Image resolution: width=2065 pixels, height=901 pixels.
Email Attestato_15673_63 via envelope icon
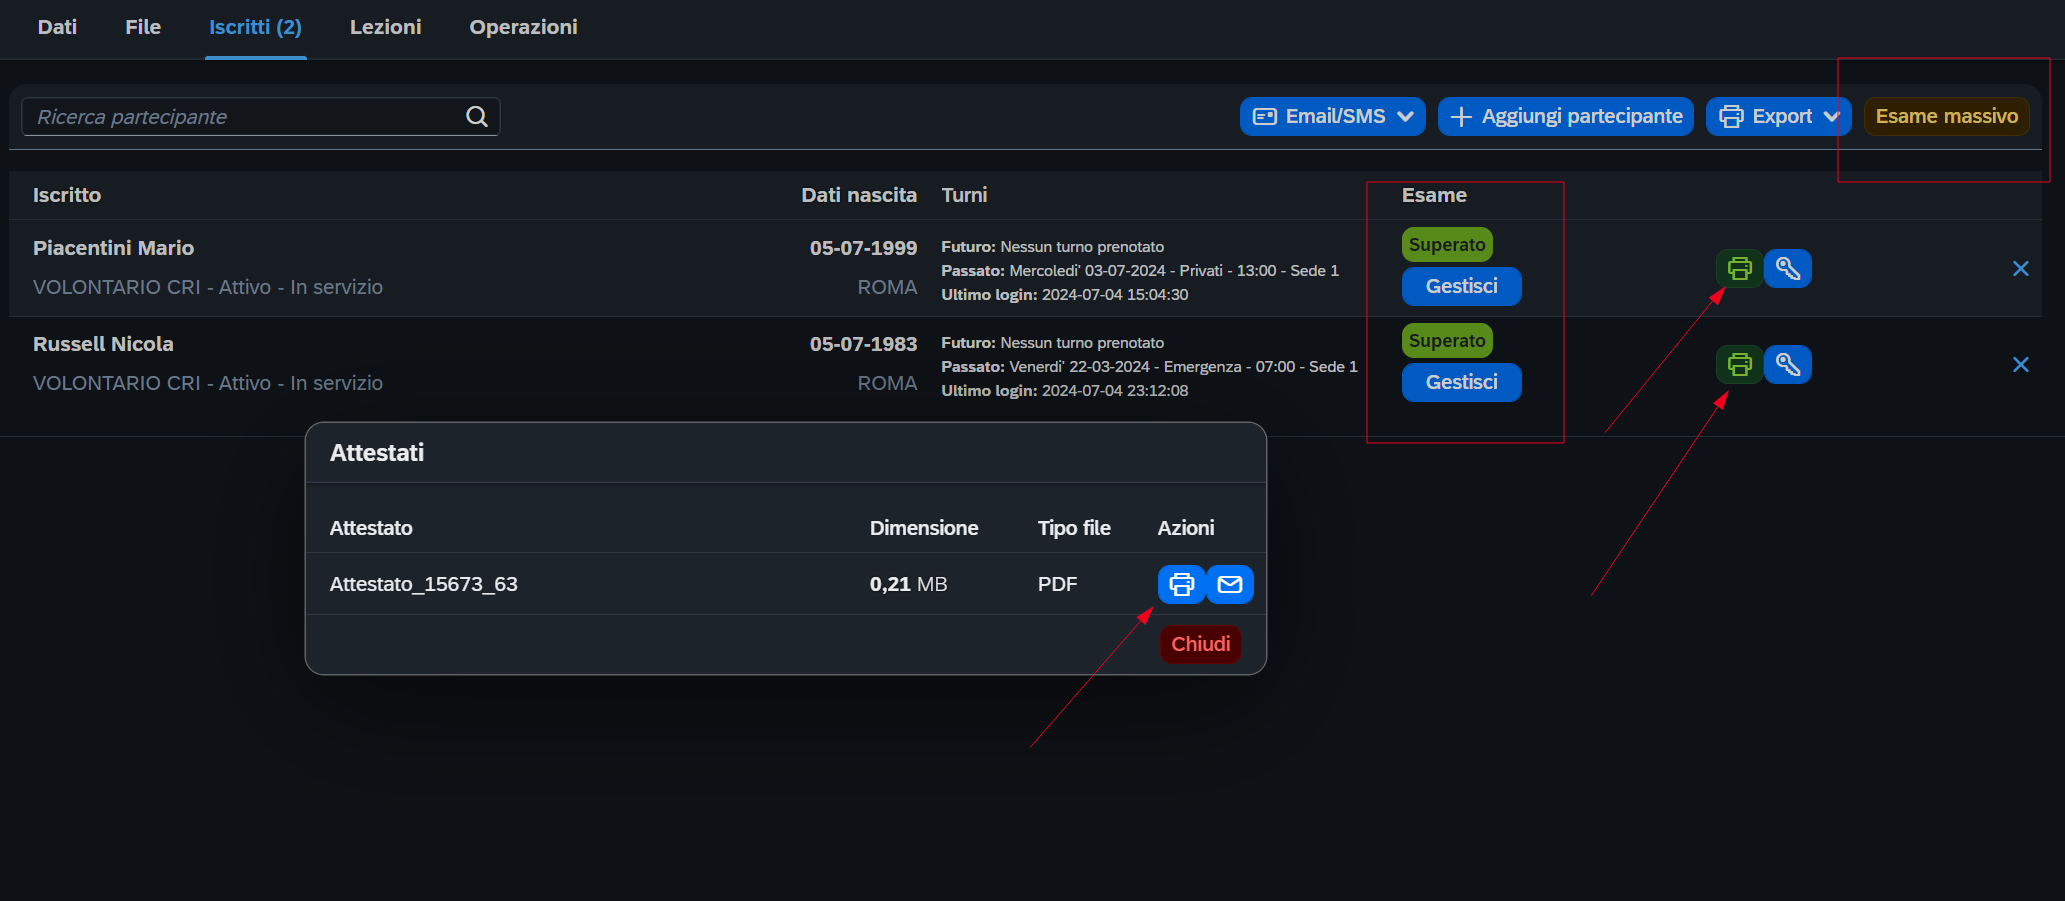coord(1230,584)
